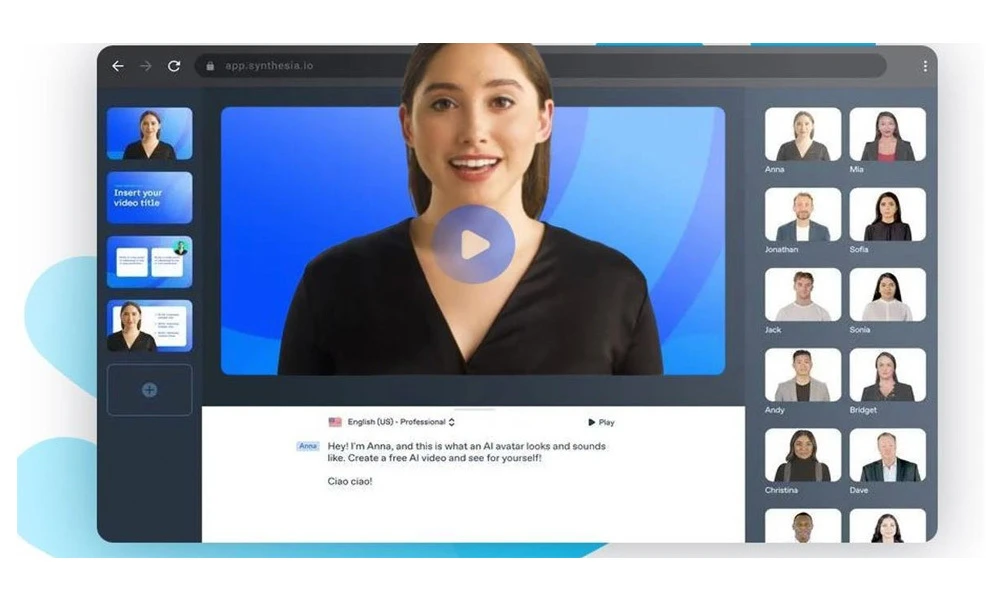The height and width of the screenshot is (600, 1000).
Task: Click Play to preview Anna's voiceover
Action: point(599,421)
